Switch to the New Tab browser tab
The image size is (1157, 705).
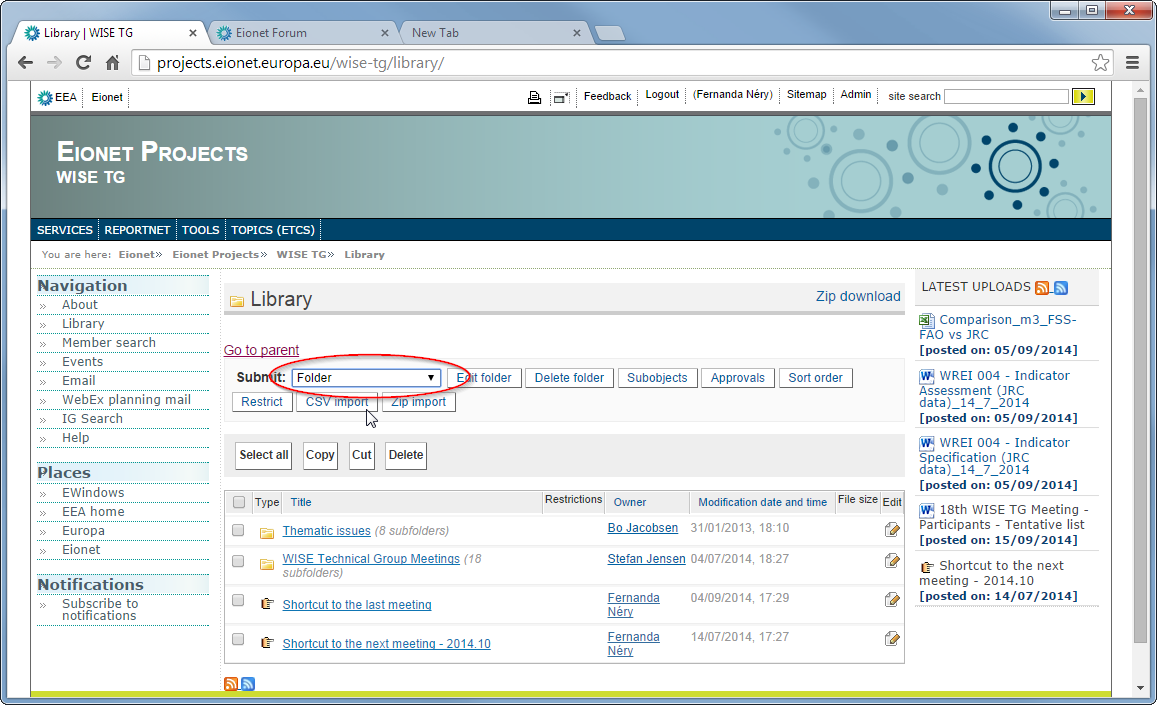click(x=494, y=32)
